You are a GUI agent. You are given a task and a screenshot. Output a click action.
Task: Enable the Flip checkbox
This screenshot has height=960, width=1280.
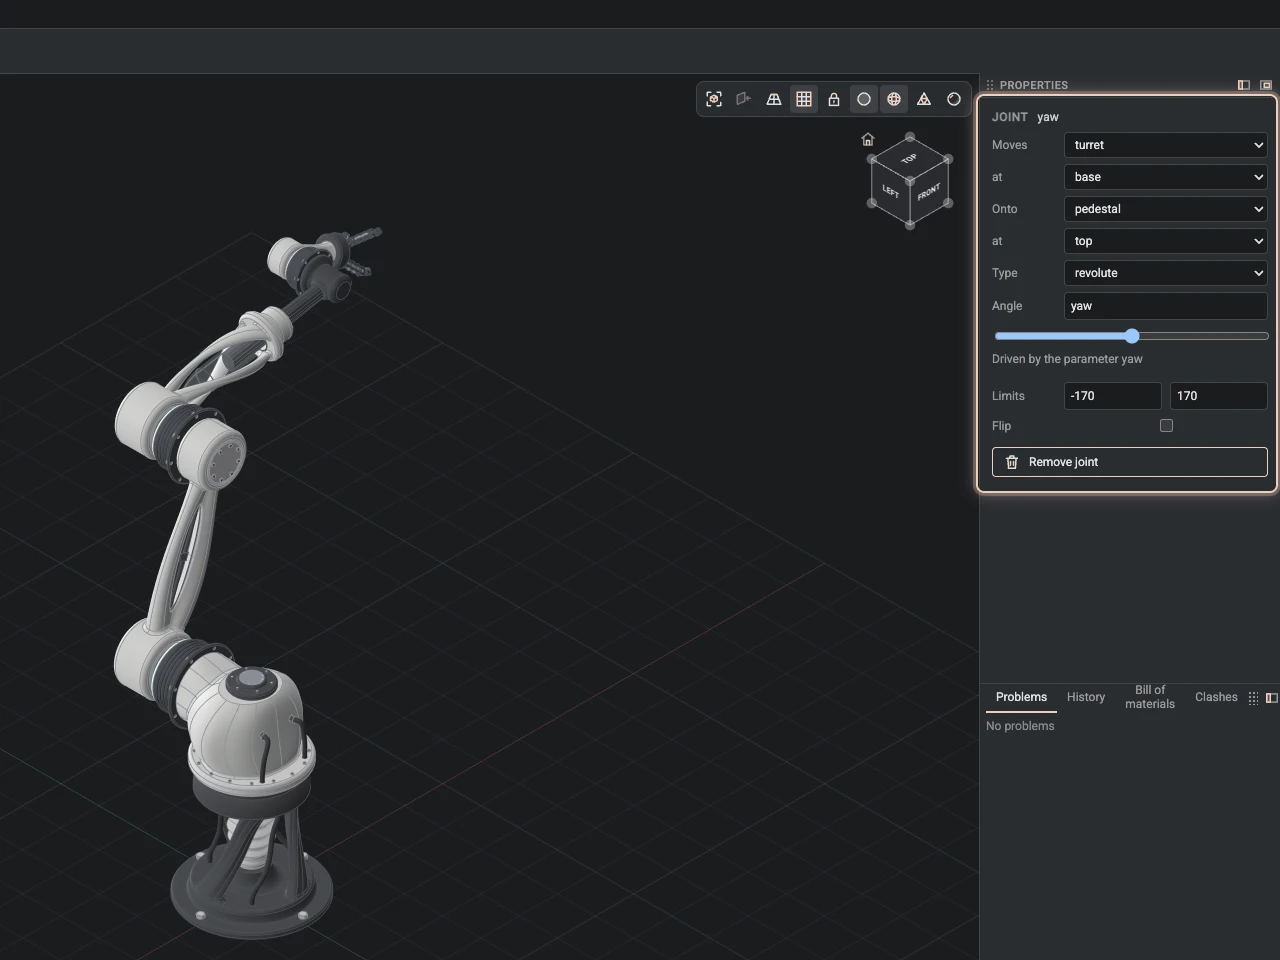(1166, 426)
